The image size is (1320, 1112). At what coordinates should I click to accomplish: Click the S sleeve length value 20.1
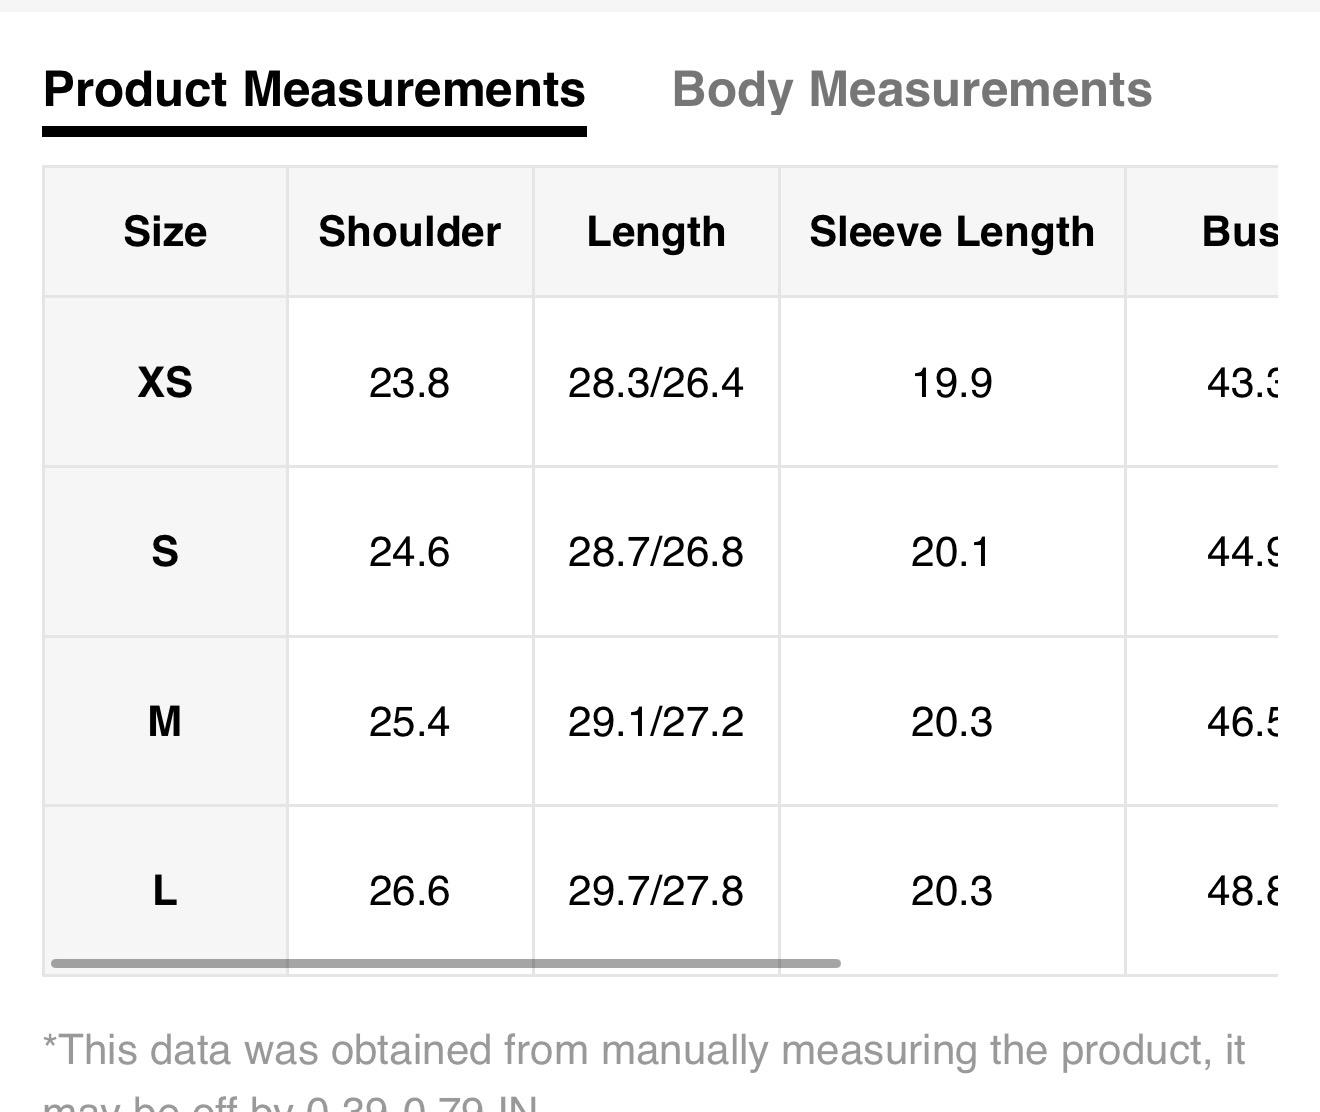pos(951,552)
